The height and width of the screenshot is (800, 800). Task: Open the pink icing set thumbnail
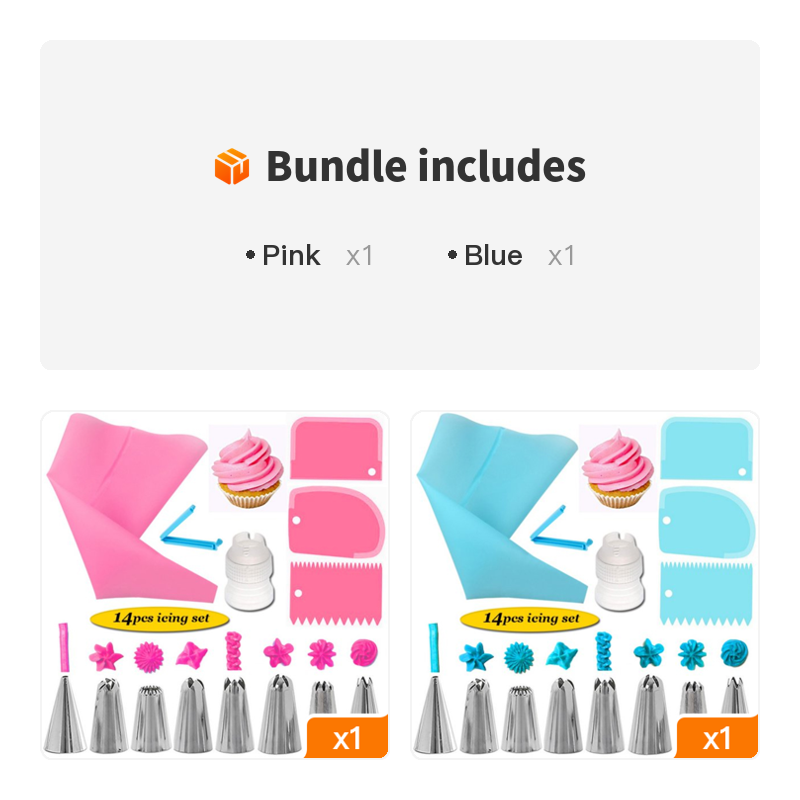tap(215, 585)
